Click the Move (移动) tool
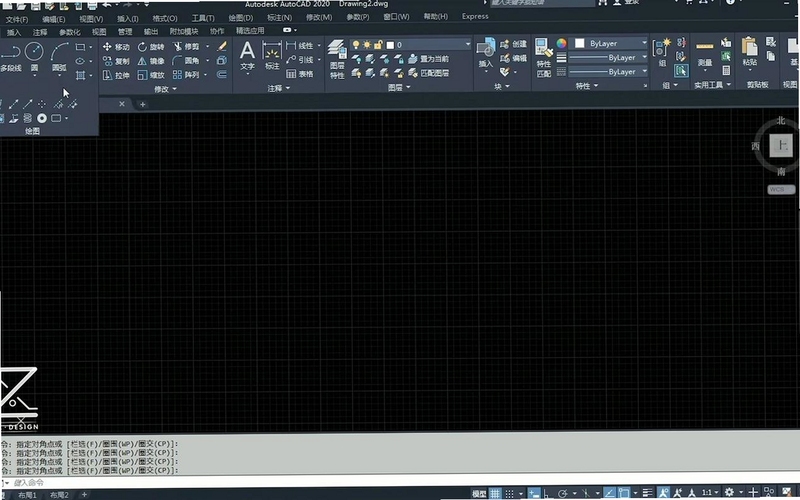Image resolution: width=800 pixels, height=500 pixels. tap(116, 47)
